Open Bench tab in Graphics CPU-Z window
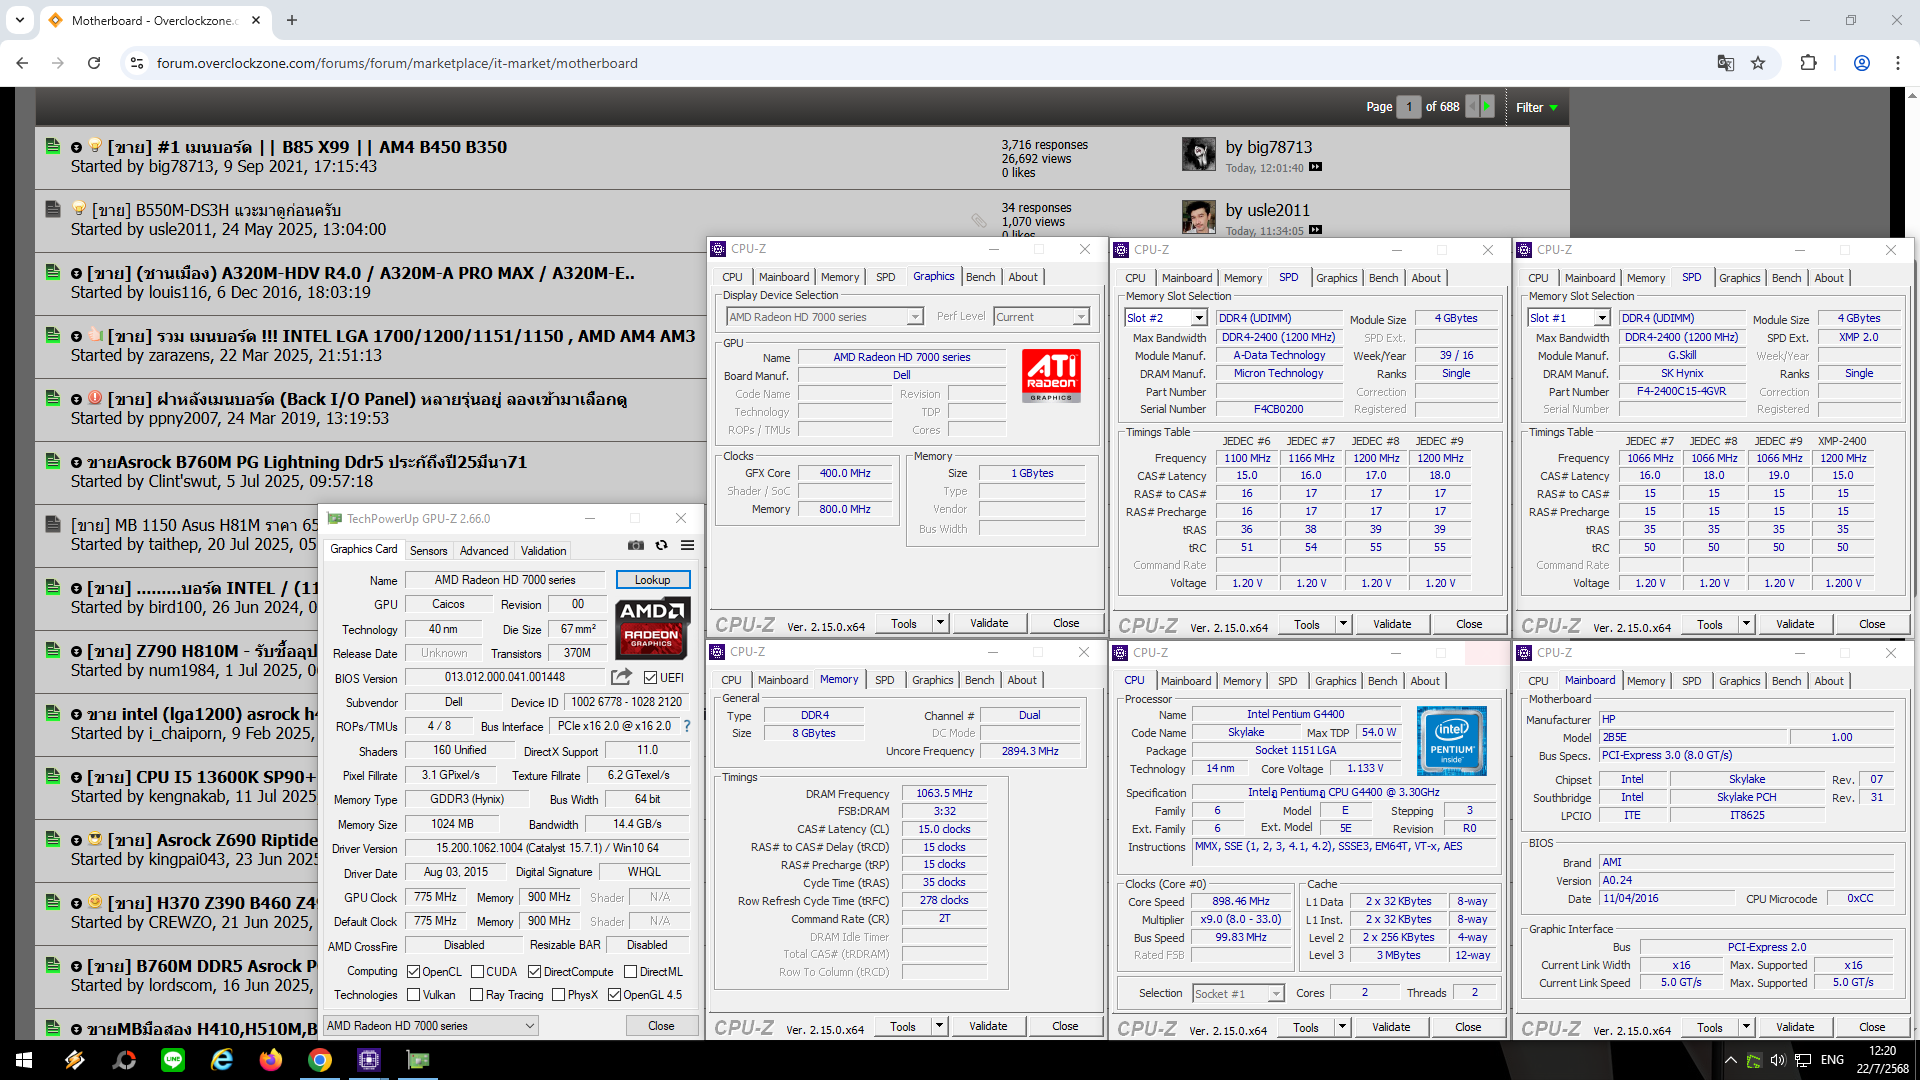The height and width of the screenshot is (1080, 1920). coord(980,277)
